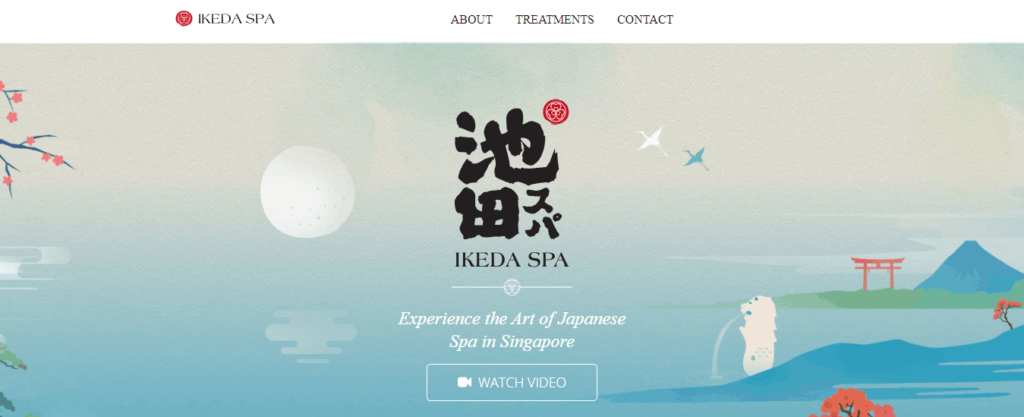This screenshot has width=1024, height=417.
Task: Open the CONTACT page
Action: 645,20
